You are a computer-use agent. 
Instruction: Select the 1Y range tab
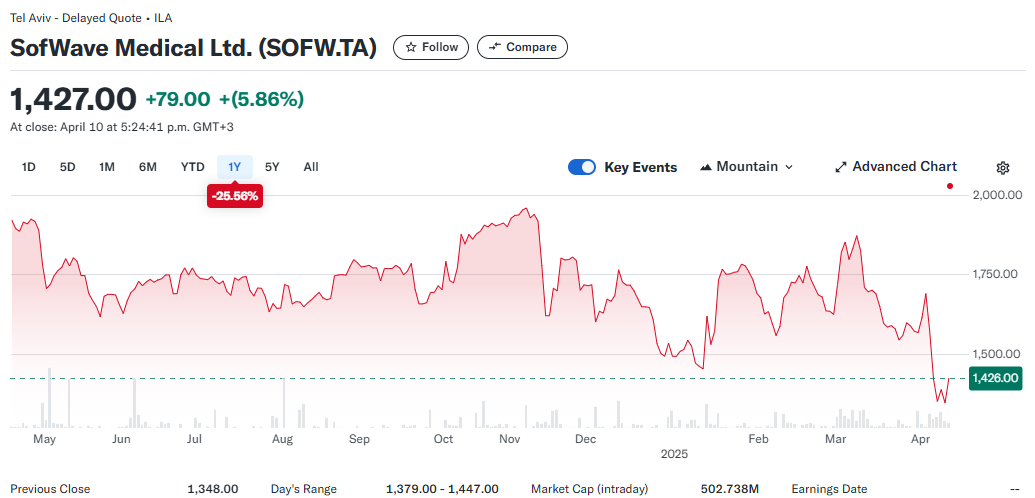pyautogui.click(x=235, y=167)
